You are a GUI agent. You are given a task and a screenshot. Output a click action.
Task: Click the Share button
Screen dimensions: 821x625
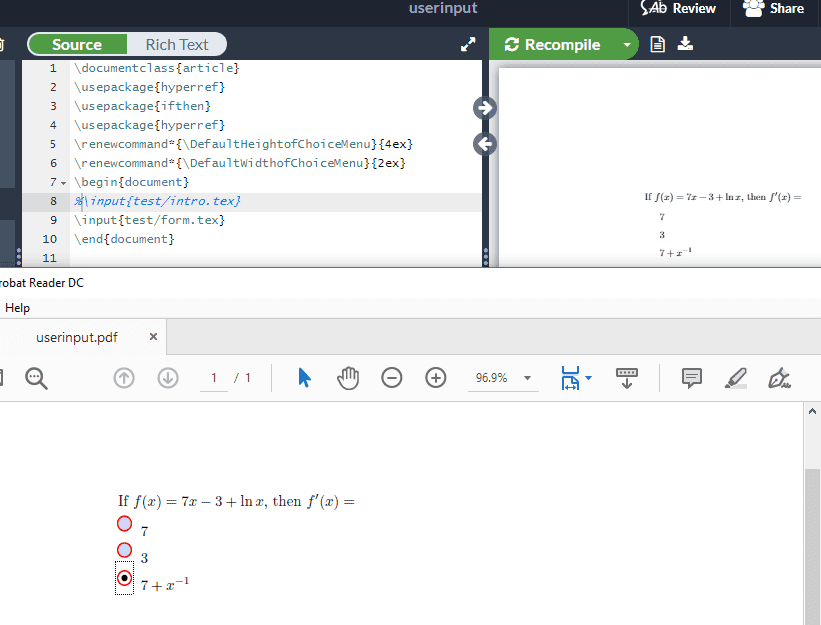pos(774,9)
